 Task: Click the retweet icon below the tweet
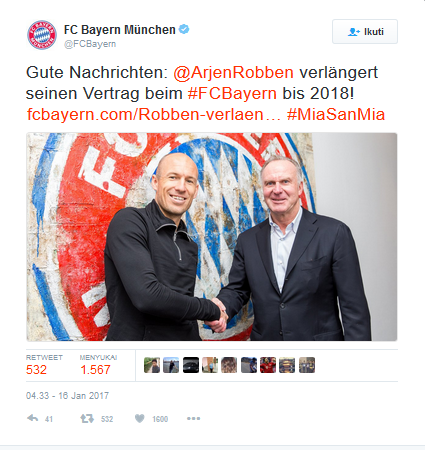click(x=87, y=418)
